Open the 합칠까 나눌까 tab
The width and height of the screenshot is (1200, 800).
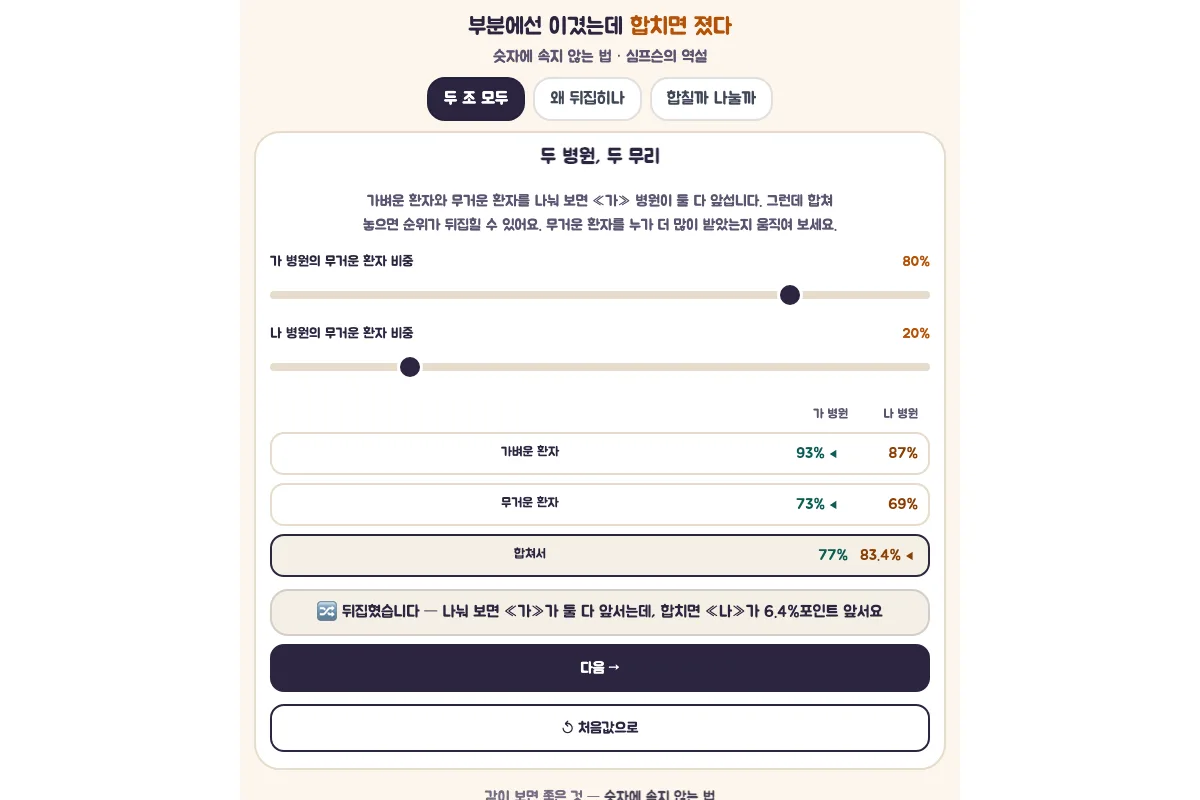711,99
